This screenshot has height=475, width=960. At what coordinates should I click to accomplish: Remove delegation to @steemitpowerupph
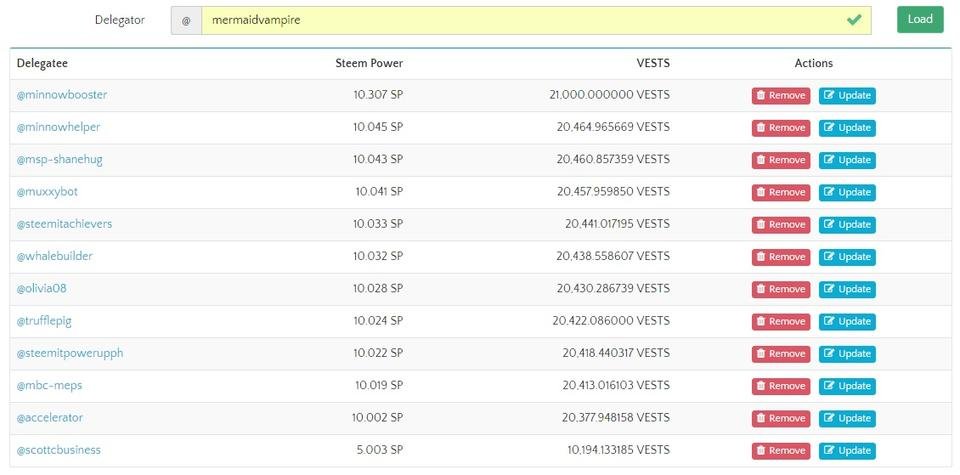(x=781, y=354)
